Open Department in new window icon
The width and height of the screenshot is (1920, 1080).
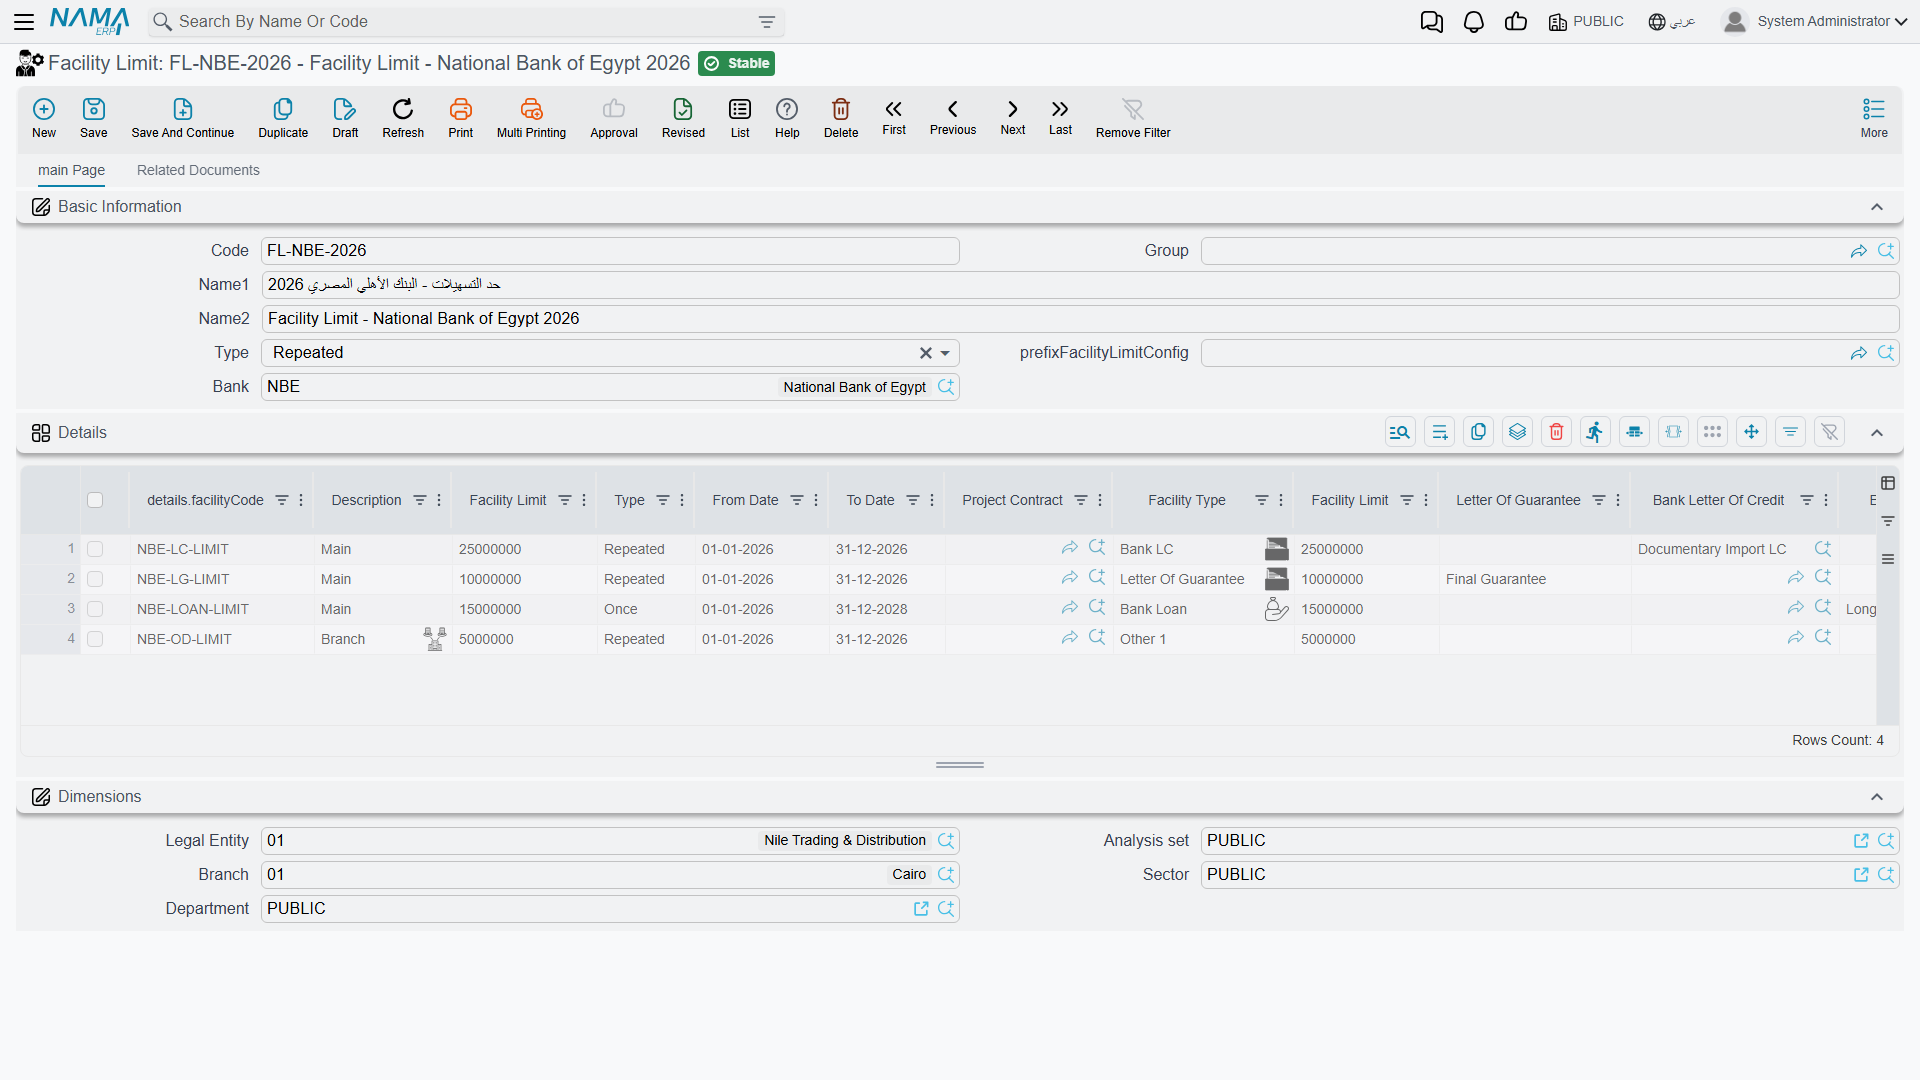point(921,909)
